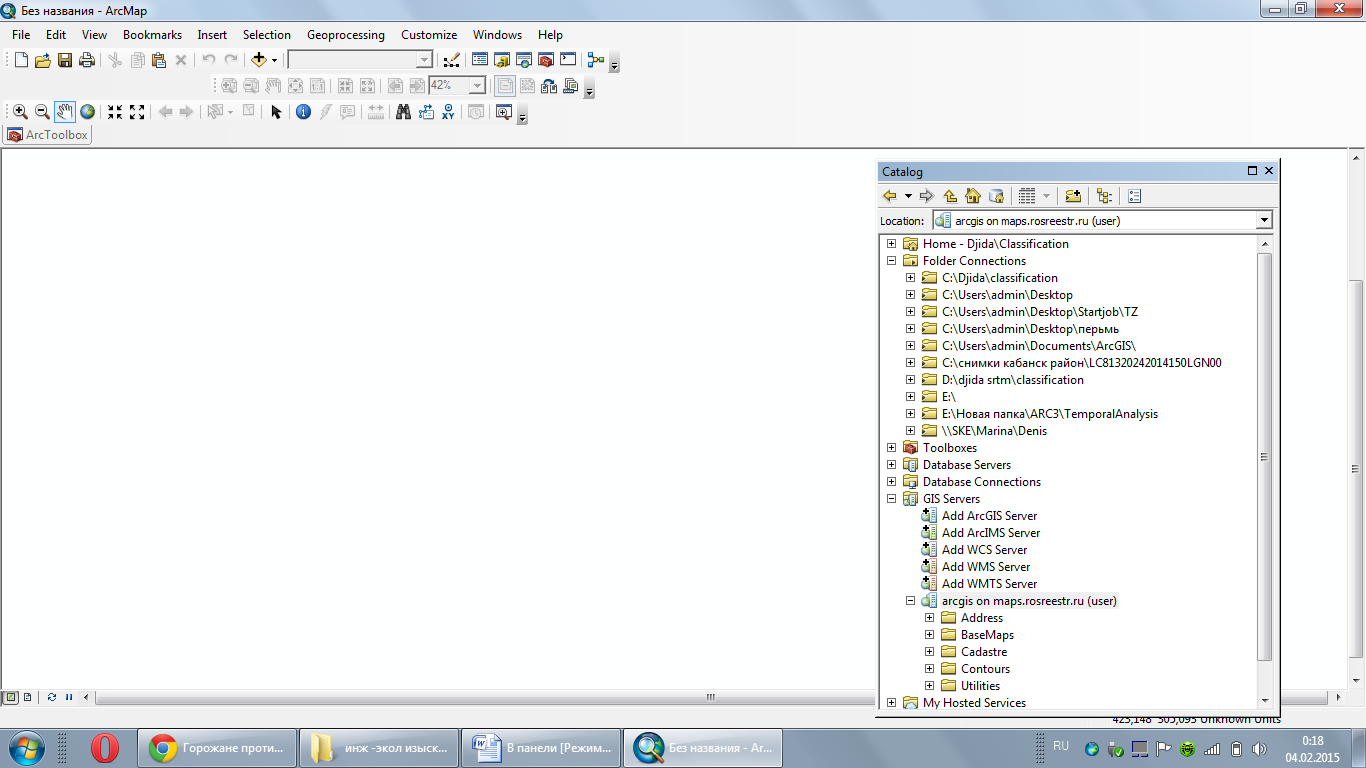1366x768 pixels.
Task: Open the 42% layout zoom dropdown
Action: coord(478,86)
